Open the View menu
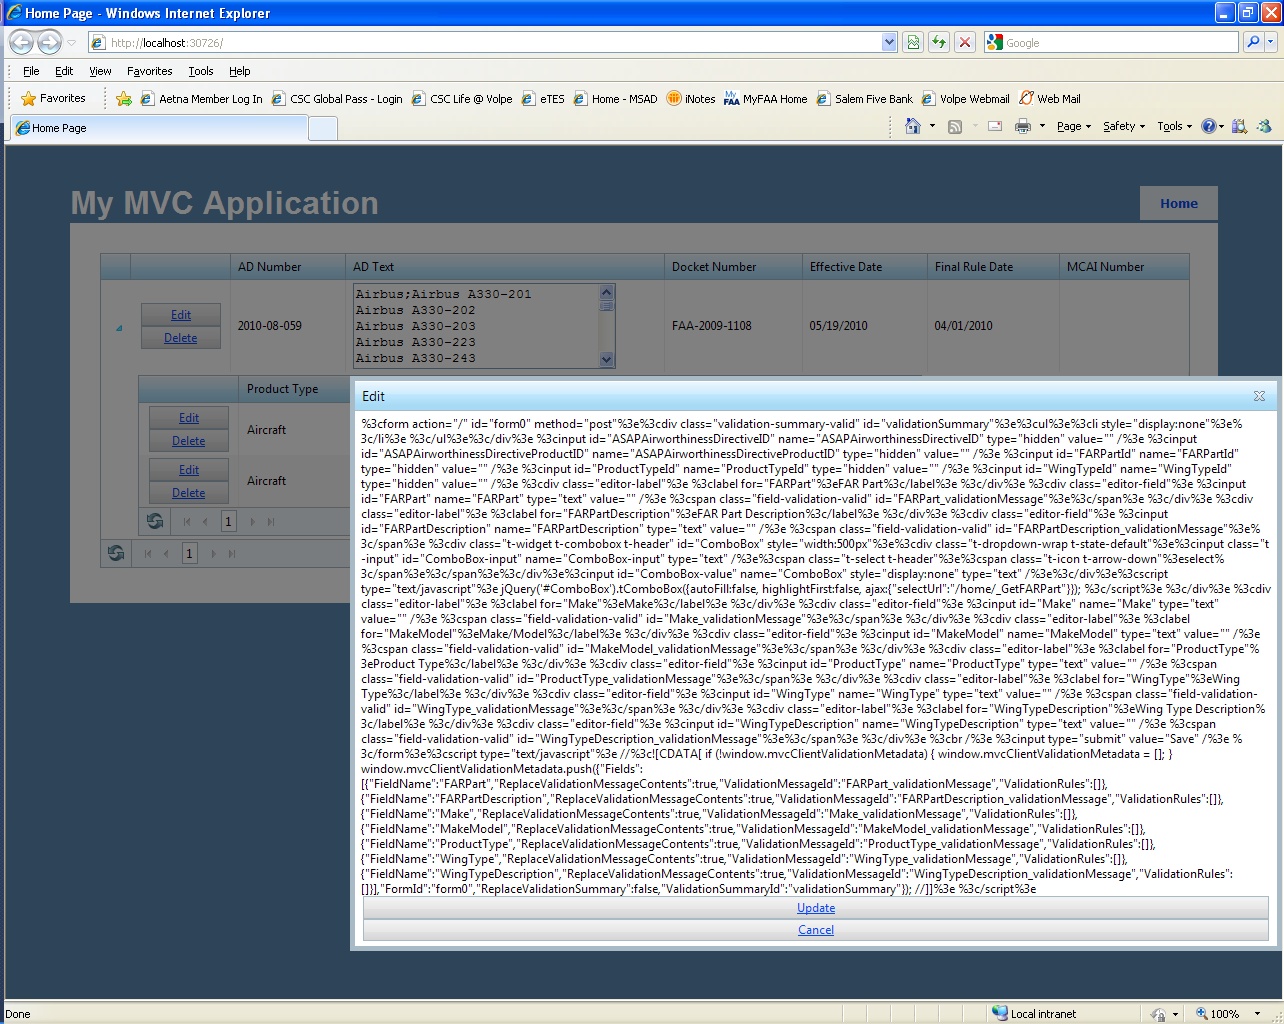 [100, 71]
